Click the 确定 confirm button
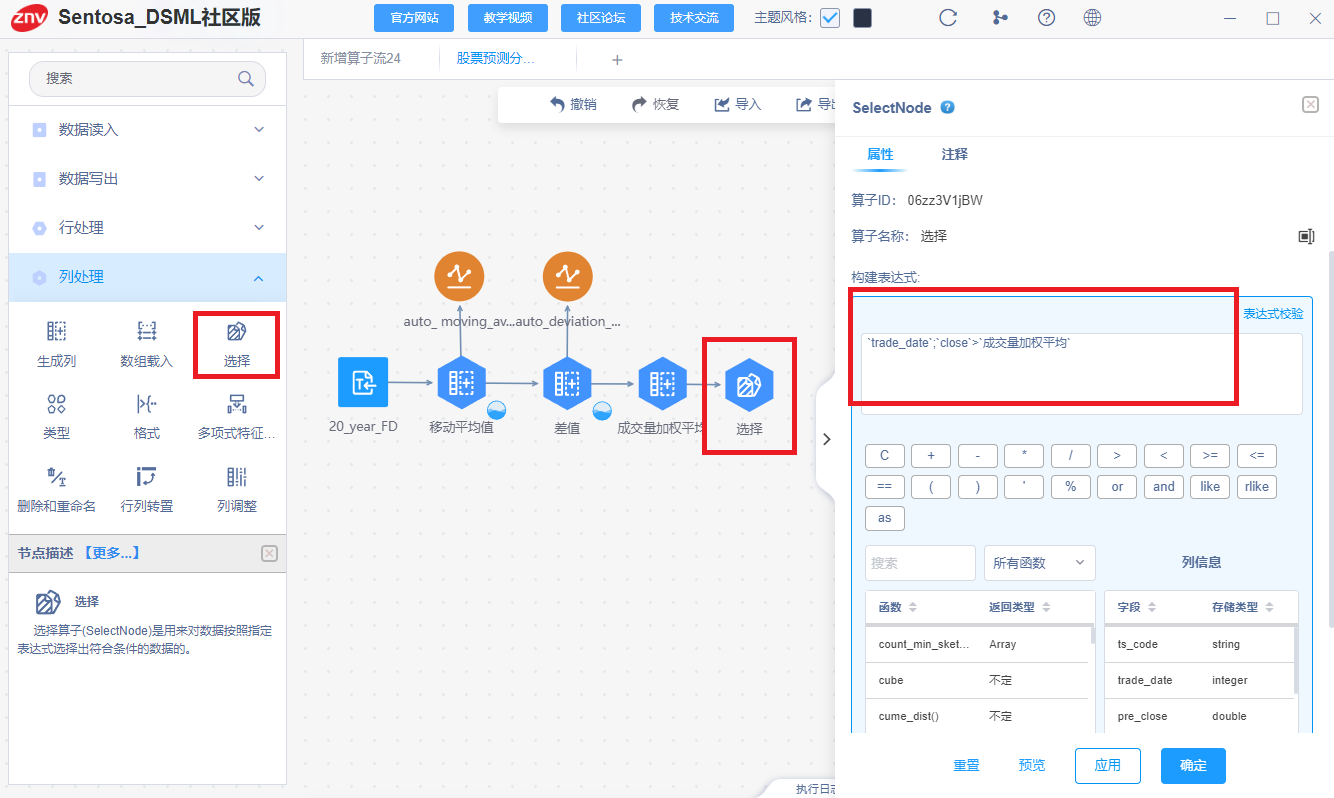The width and height of the screenshot is (1334, 798). click(x=1193, y=765)
